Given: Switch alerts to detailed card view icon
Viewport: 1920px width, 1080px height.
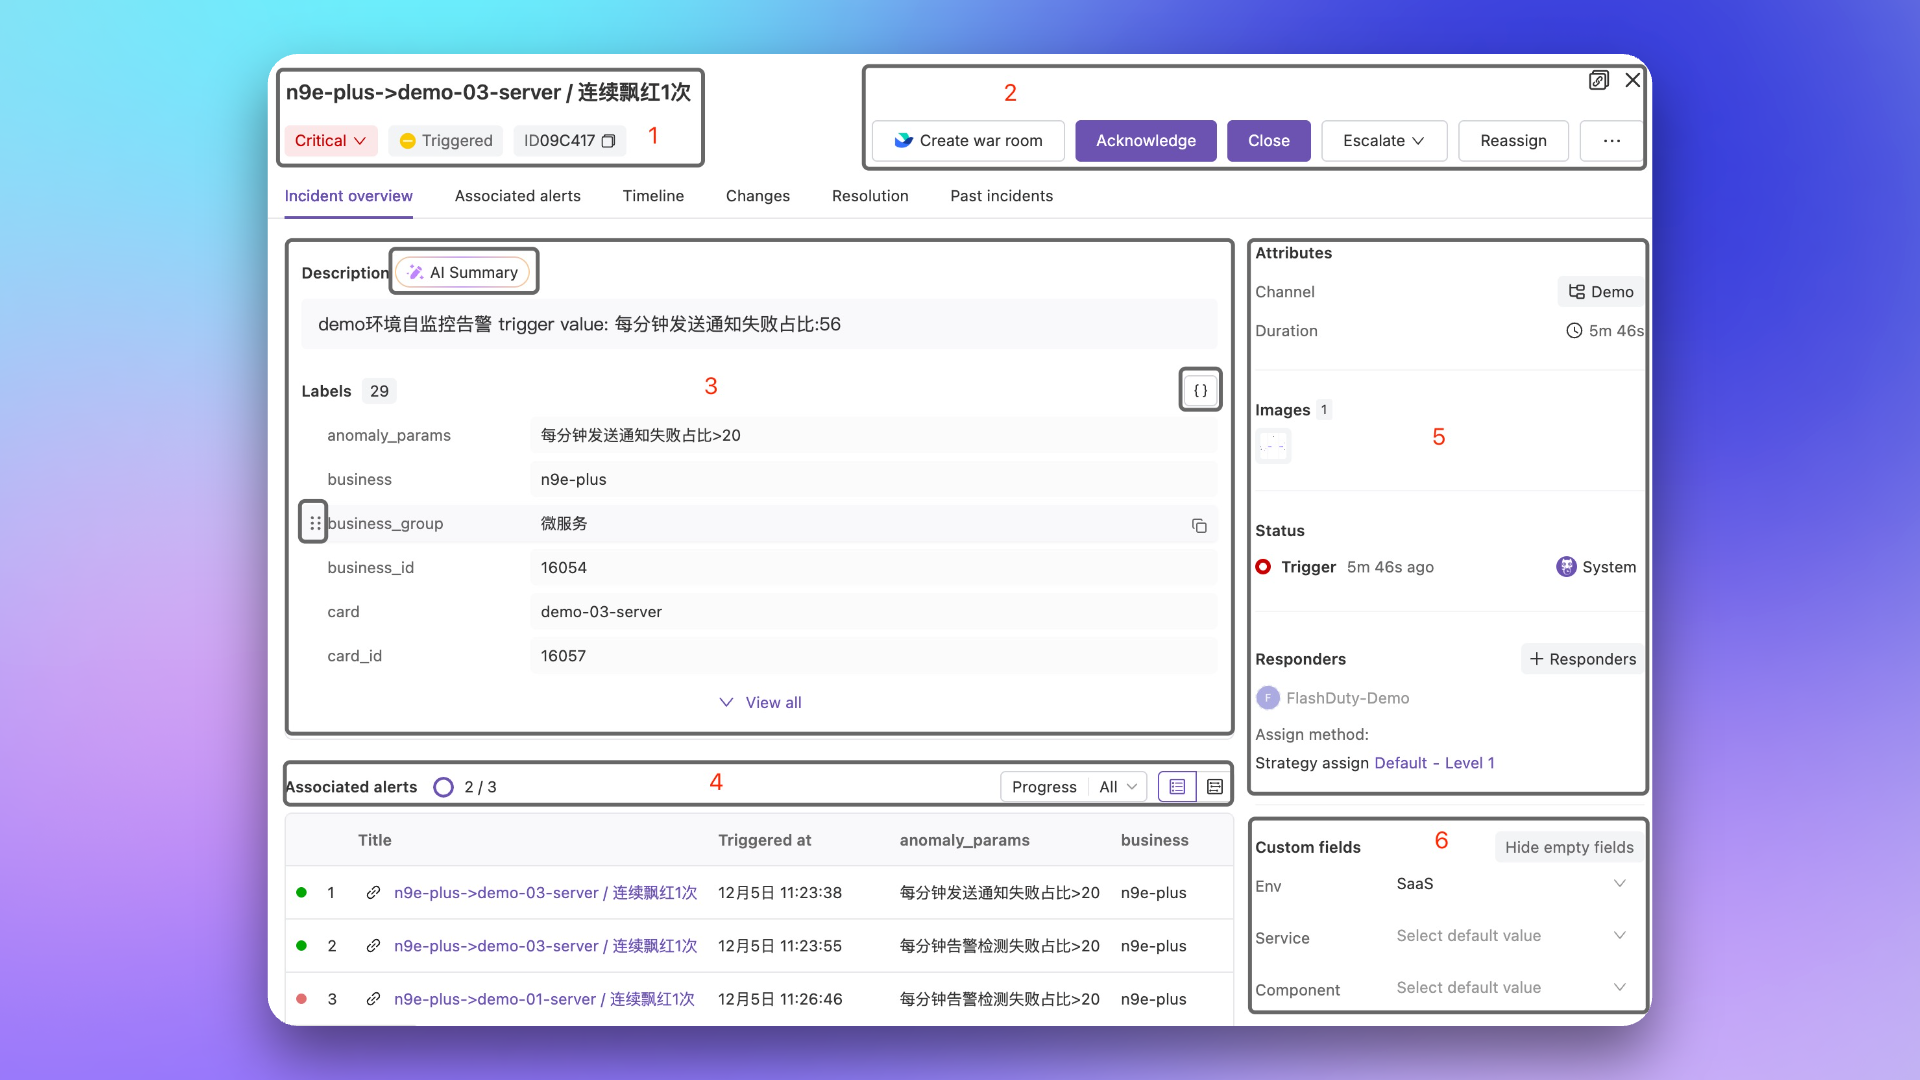Looking at the screenshot, I should pos(1215,787).
